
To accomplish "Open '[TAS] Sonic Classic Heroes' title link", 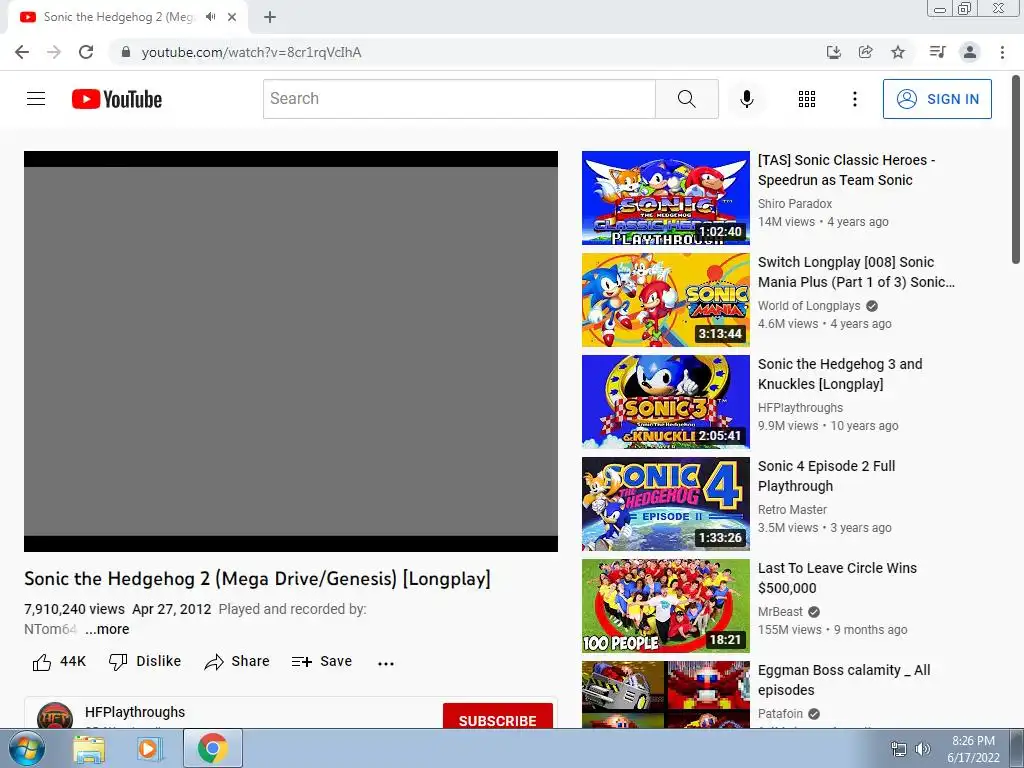I will [846, 170].
